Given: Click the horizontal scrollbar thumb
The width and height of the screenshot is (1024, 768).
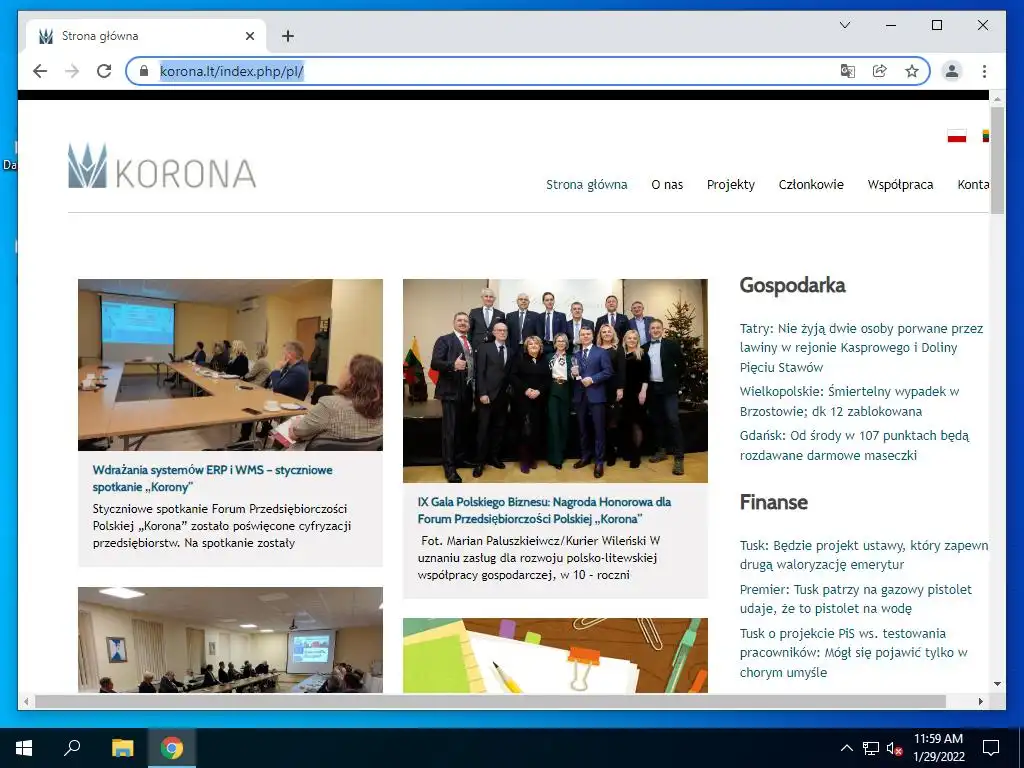Looking at the screenshot, I should click(x=490, y=701).
